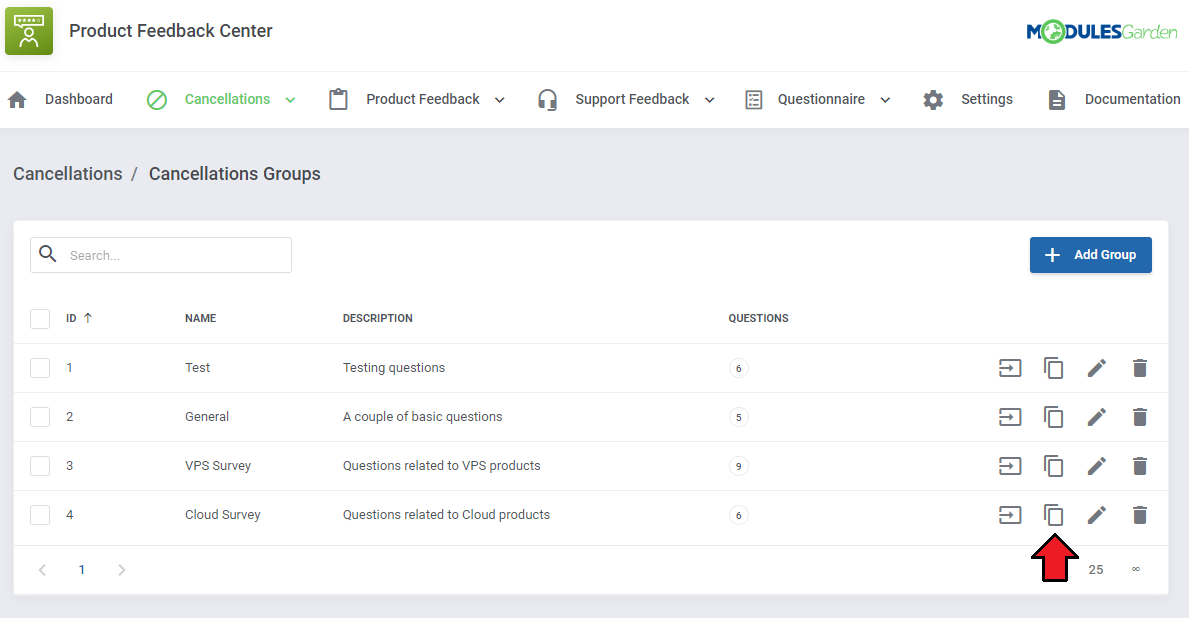This screenshot has width=1189, height=618.
Task: Go to next page arrow
Action: [121, 569]
